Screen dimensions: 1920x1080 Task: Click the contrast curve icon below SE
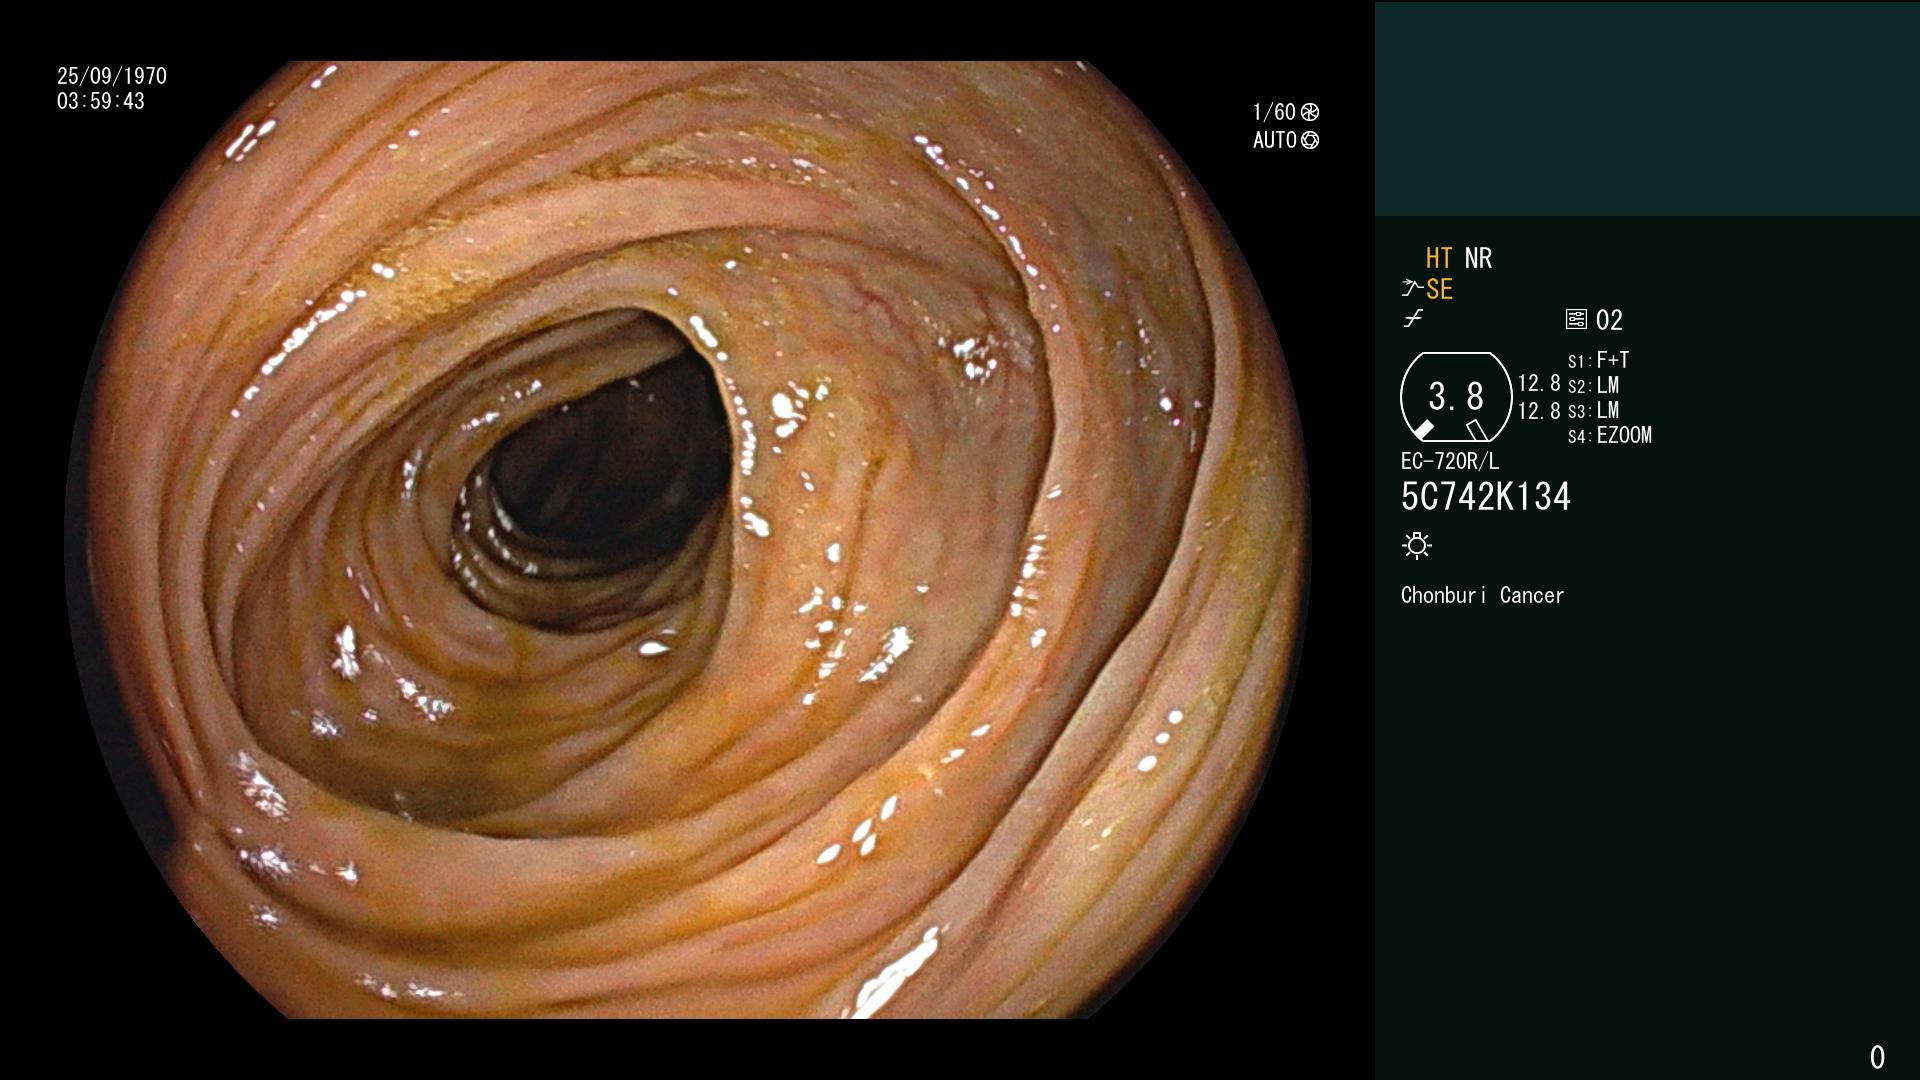(x=1413, y=319)
